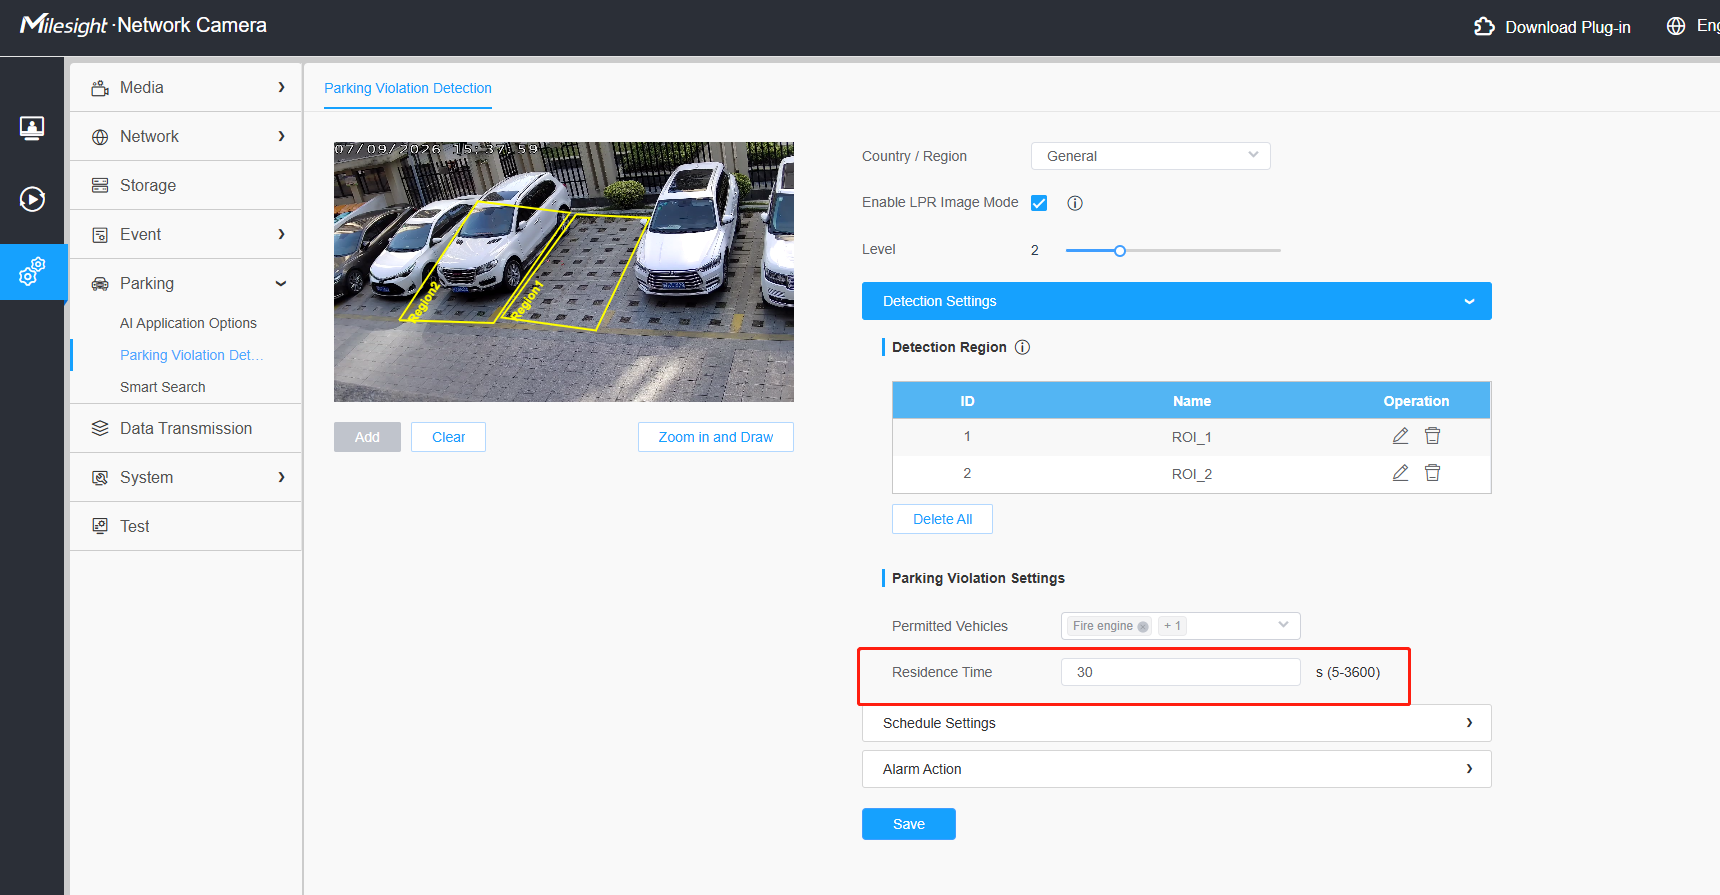Expand the System menu
Image resolution: width=1720 pixels, height=895 pixels.
186,477
